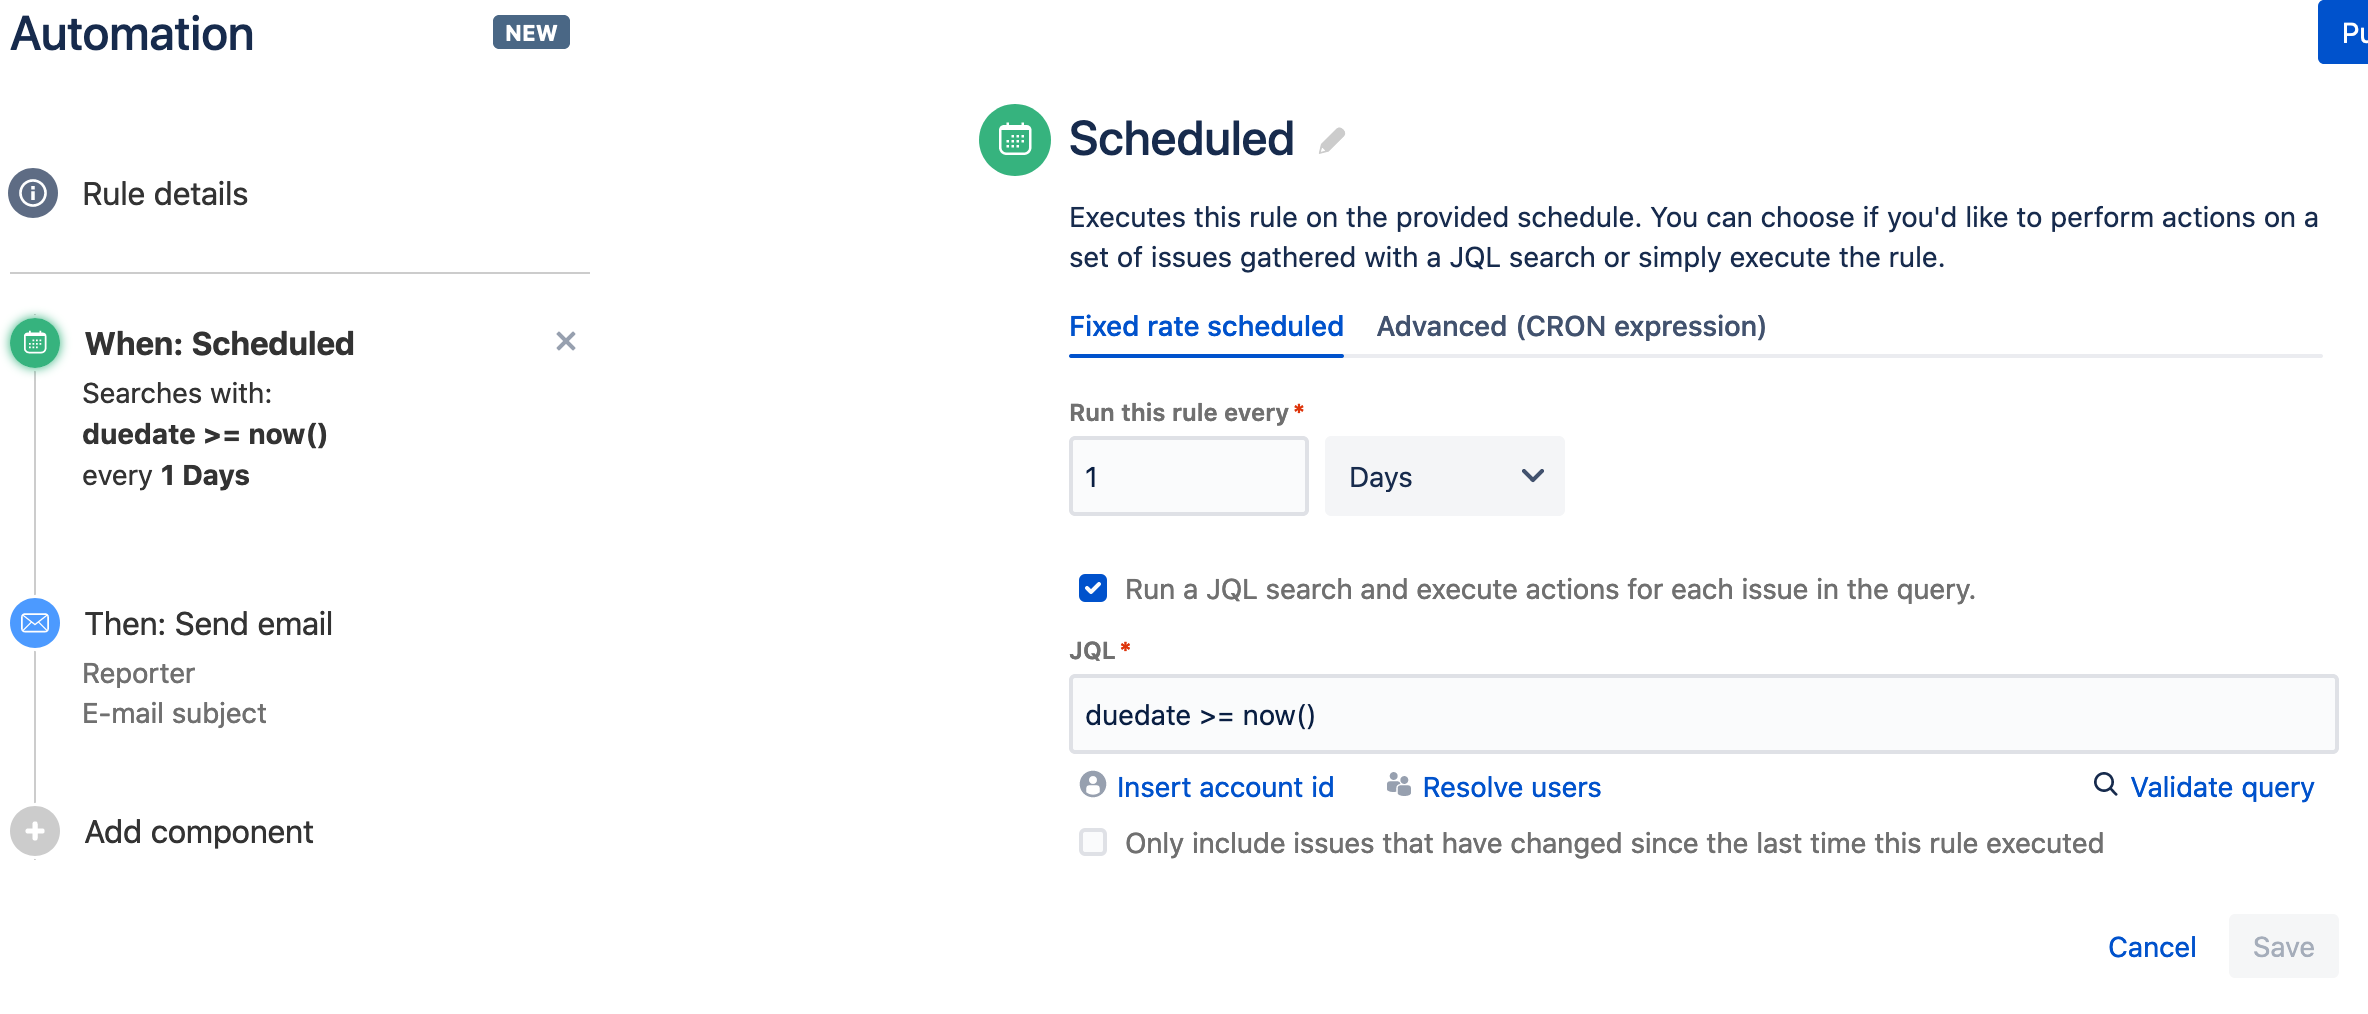Screen dimensions: 2368x1014
Task: Click the Rule details info icon
Action: pyautogui.click(x=33, y=193)
